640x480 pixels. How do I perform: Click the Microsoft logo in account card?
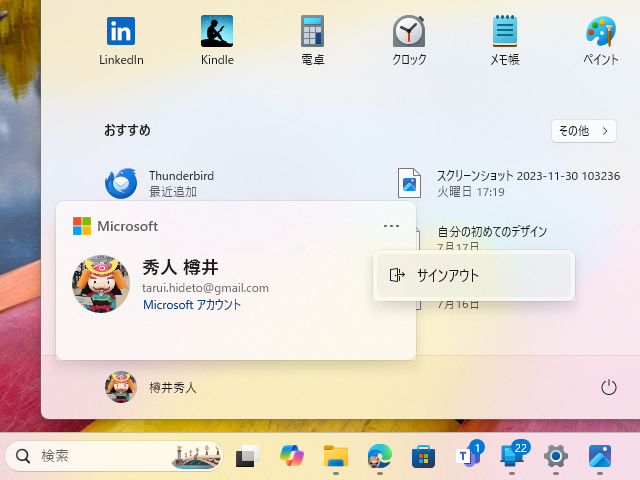pyautogui.click(x=82, y=226)
